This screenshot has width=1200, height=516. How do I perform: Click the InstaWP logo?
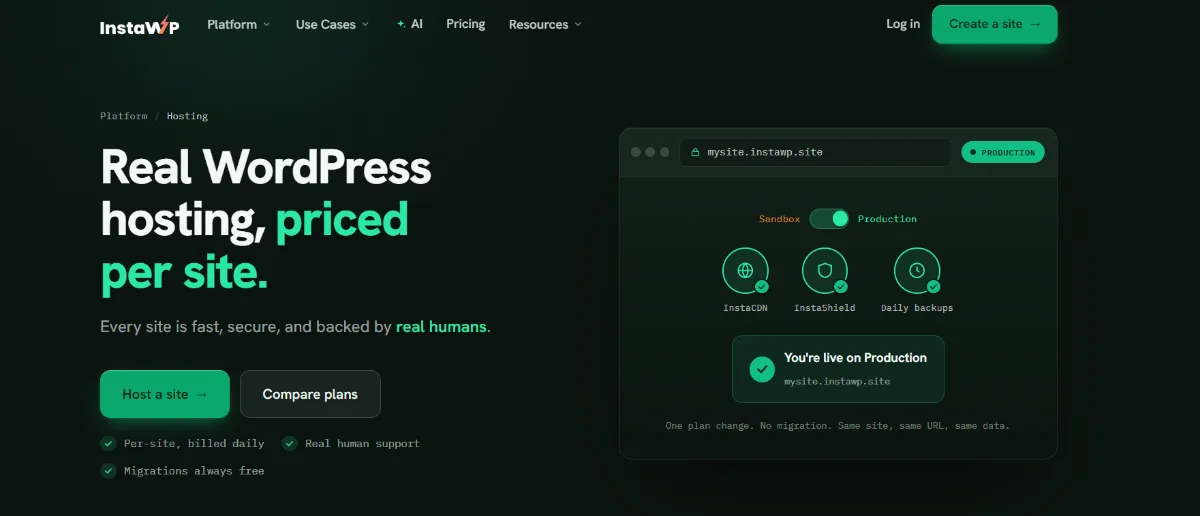point(139,25)
